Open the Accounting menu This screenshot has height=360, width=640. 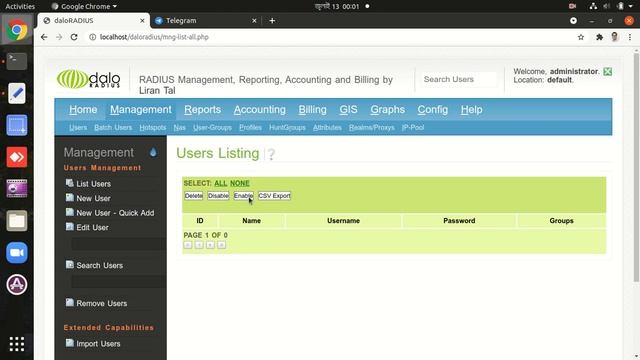(x=260, y=109)
